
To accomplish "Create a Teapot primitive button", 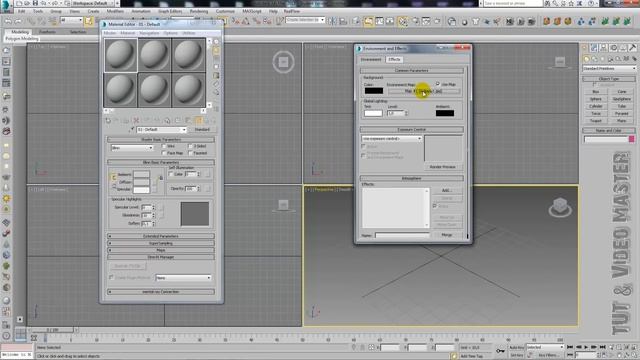I will 596,121.
